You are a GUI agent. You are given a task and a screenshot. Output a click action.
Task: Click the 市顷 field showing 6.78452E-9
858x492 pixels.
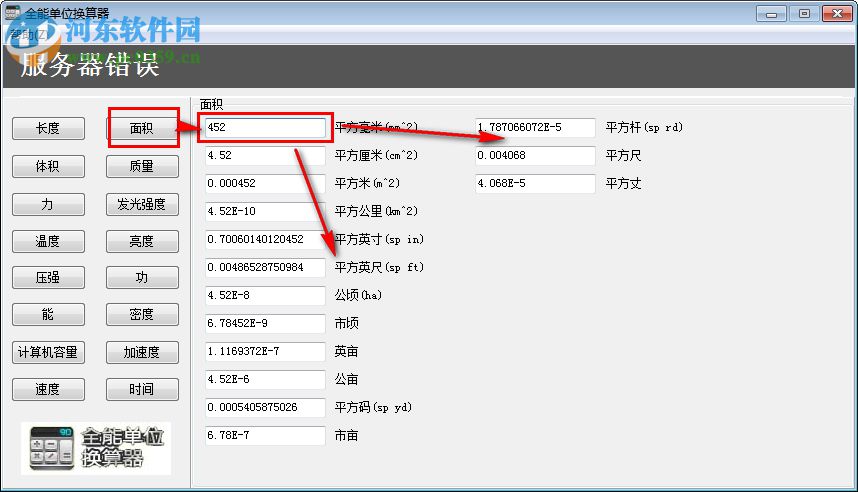[x=265, y=323]
